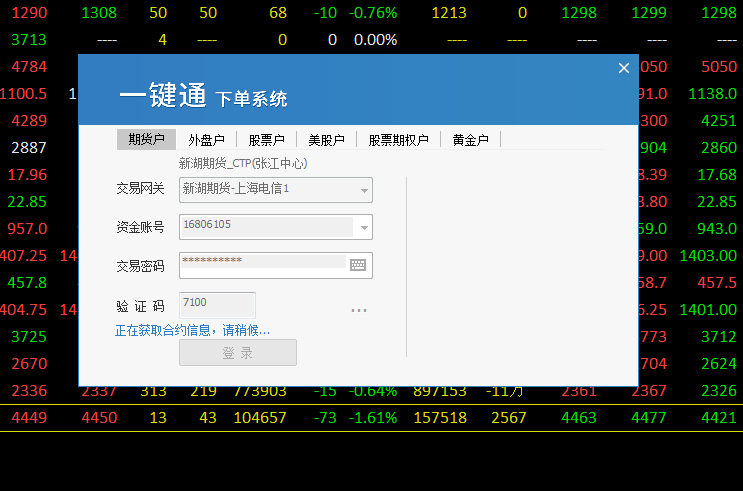This screenshot has height=491, width=743.
Task: Click the 1299 cell in the top row
Action: tap(649, 12)
